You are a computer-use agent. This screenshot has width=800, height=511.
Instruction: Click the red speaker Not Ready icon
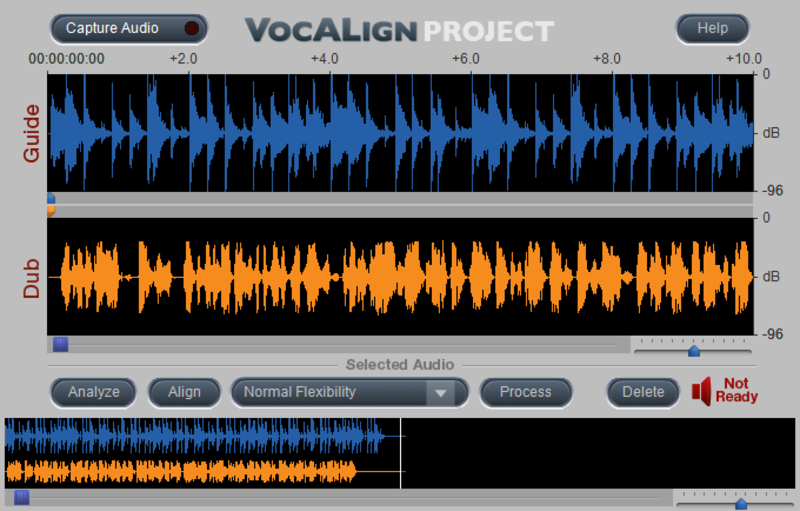click(702, 392)
